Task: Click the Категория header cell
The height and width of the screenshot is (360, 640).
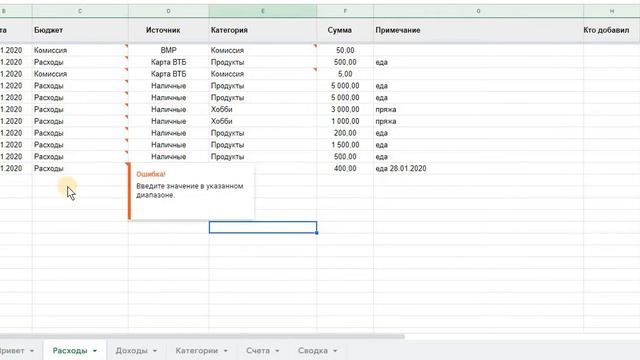Action: [263, 30]
